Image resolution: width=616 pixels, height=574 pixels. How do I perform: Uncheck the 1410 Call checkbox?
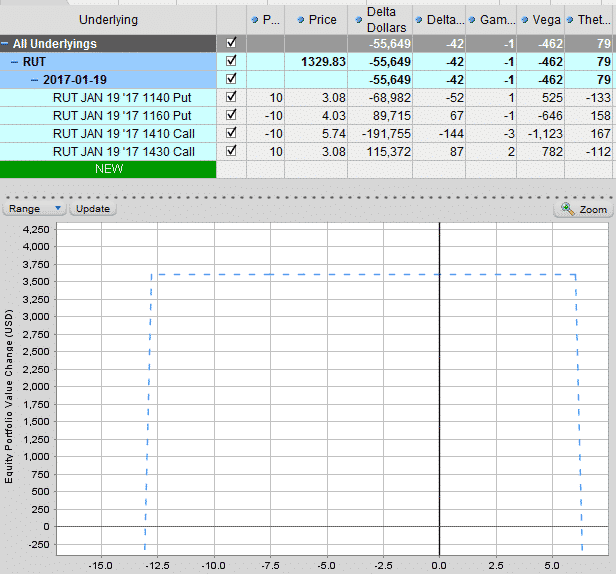(x=231, y=133)
